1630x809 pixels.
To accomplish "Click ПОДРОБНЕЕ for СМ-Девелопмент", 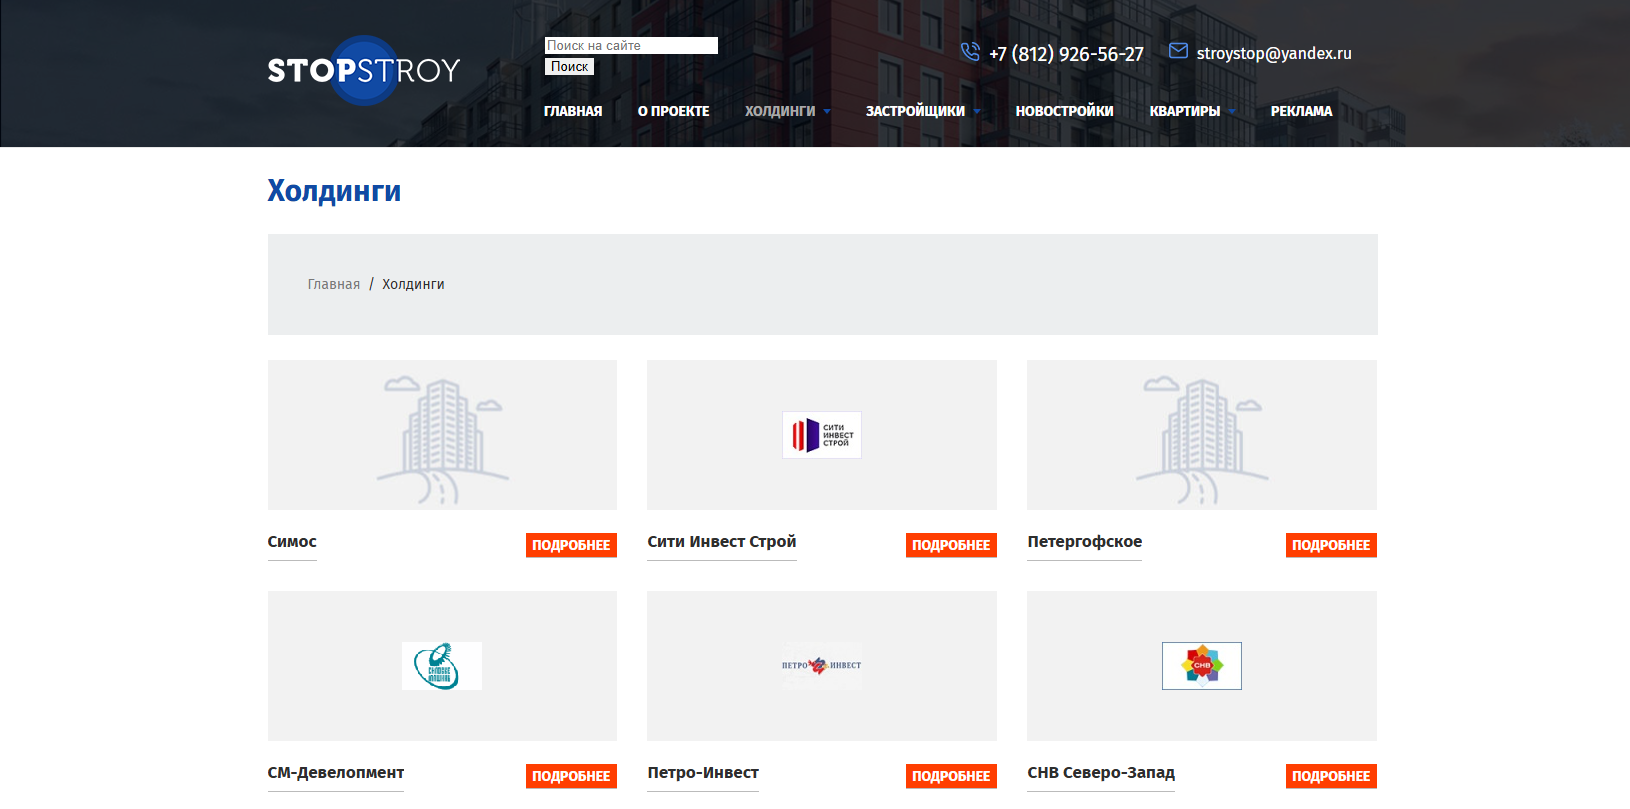I will point(571,776).
